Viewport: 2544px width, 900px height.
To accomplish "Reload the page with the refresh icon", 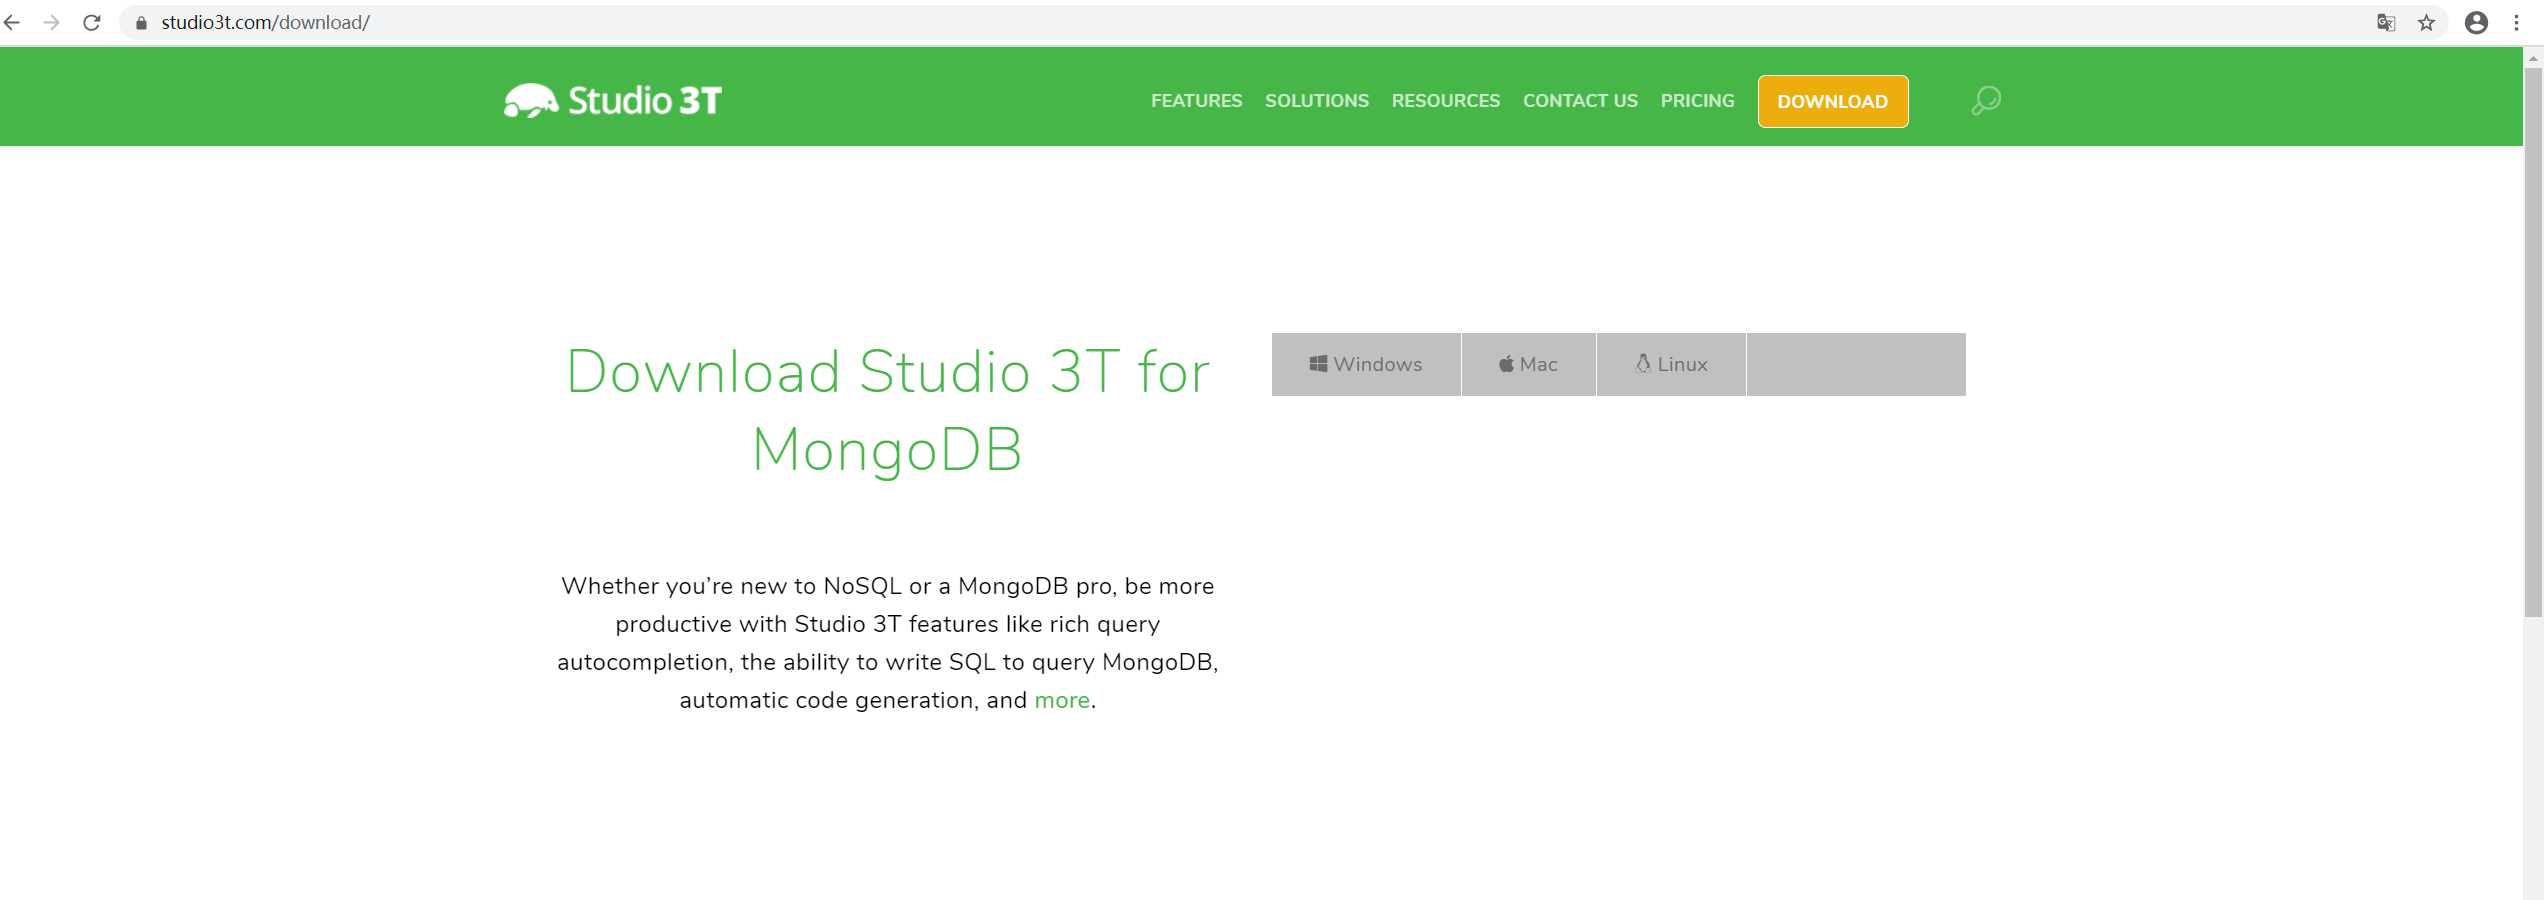I will 92,22.
